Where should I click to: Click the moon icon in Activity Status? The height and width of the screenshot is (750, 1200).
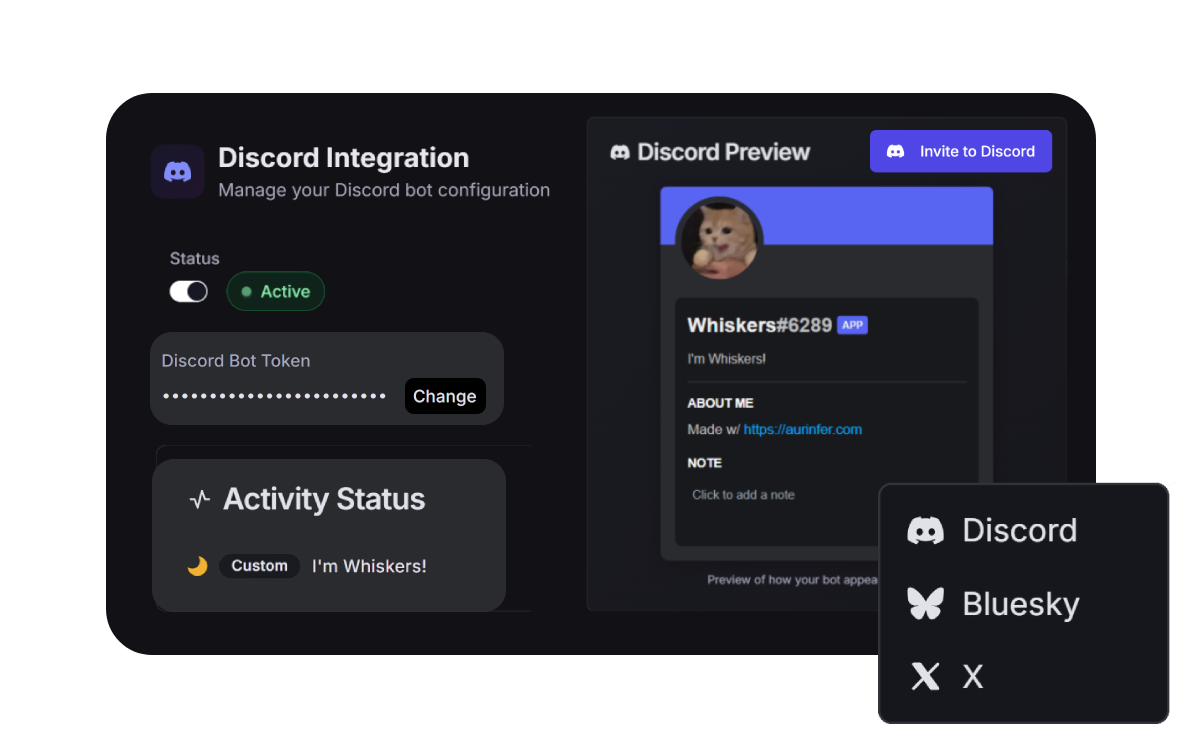point(197,566)
